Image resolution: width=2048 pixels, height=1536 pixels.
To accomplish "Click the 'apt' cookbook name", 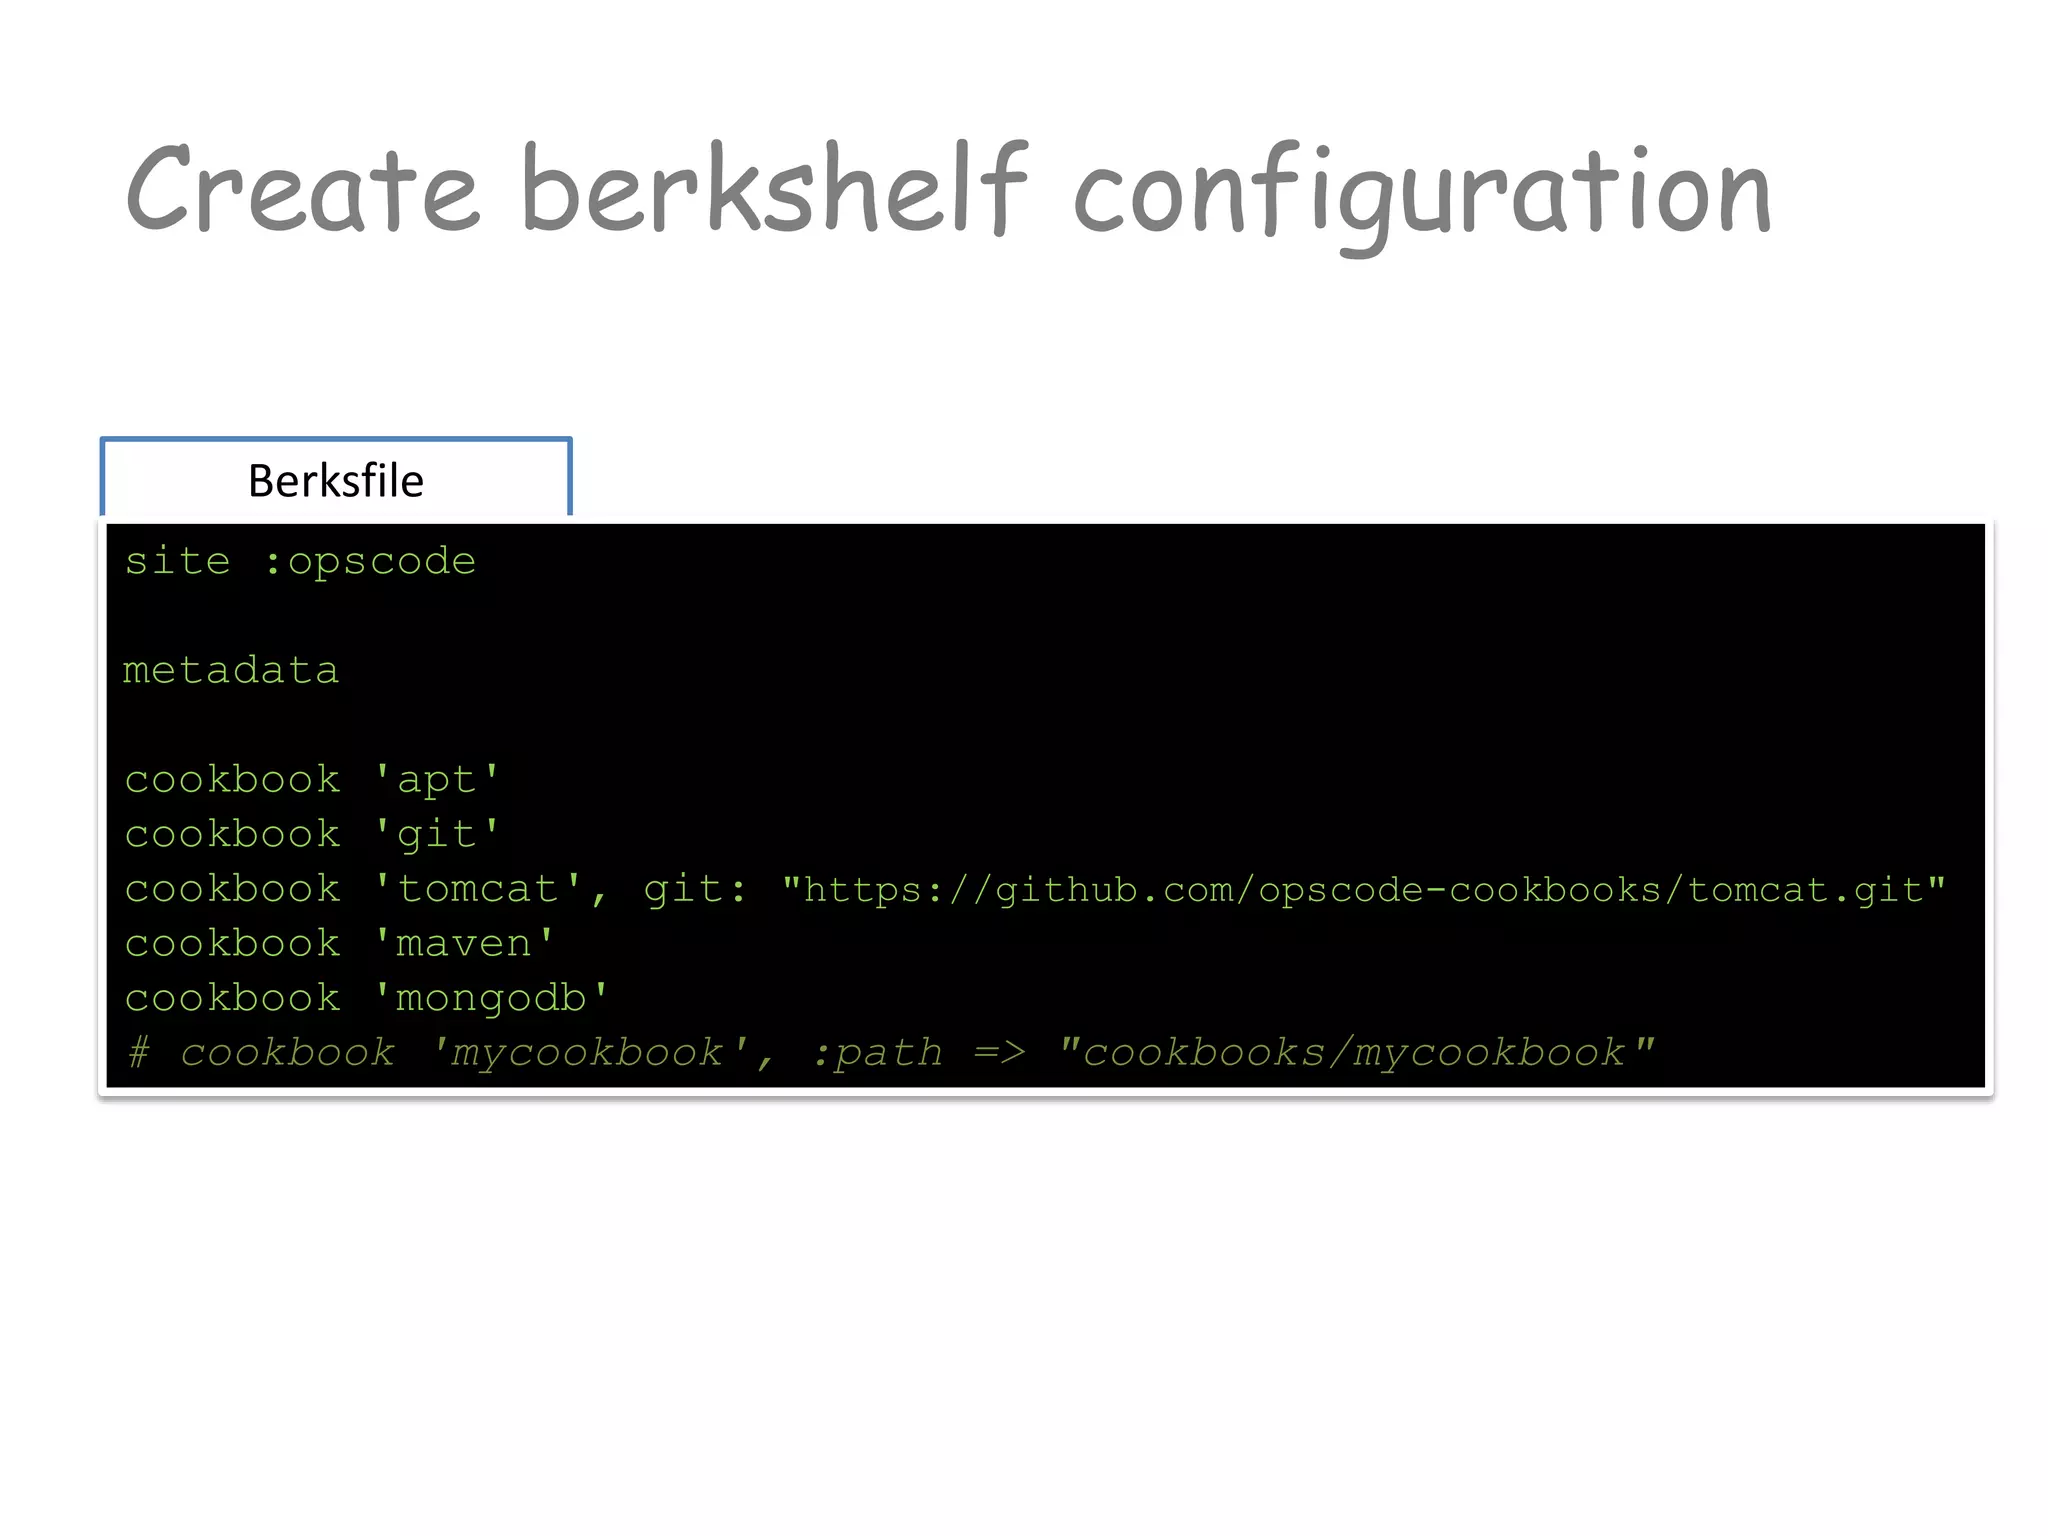I will (x=437, y=780).
